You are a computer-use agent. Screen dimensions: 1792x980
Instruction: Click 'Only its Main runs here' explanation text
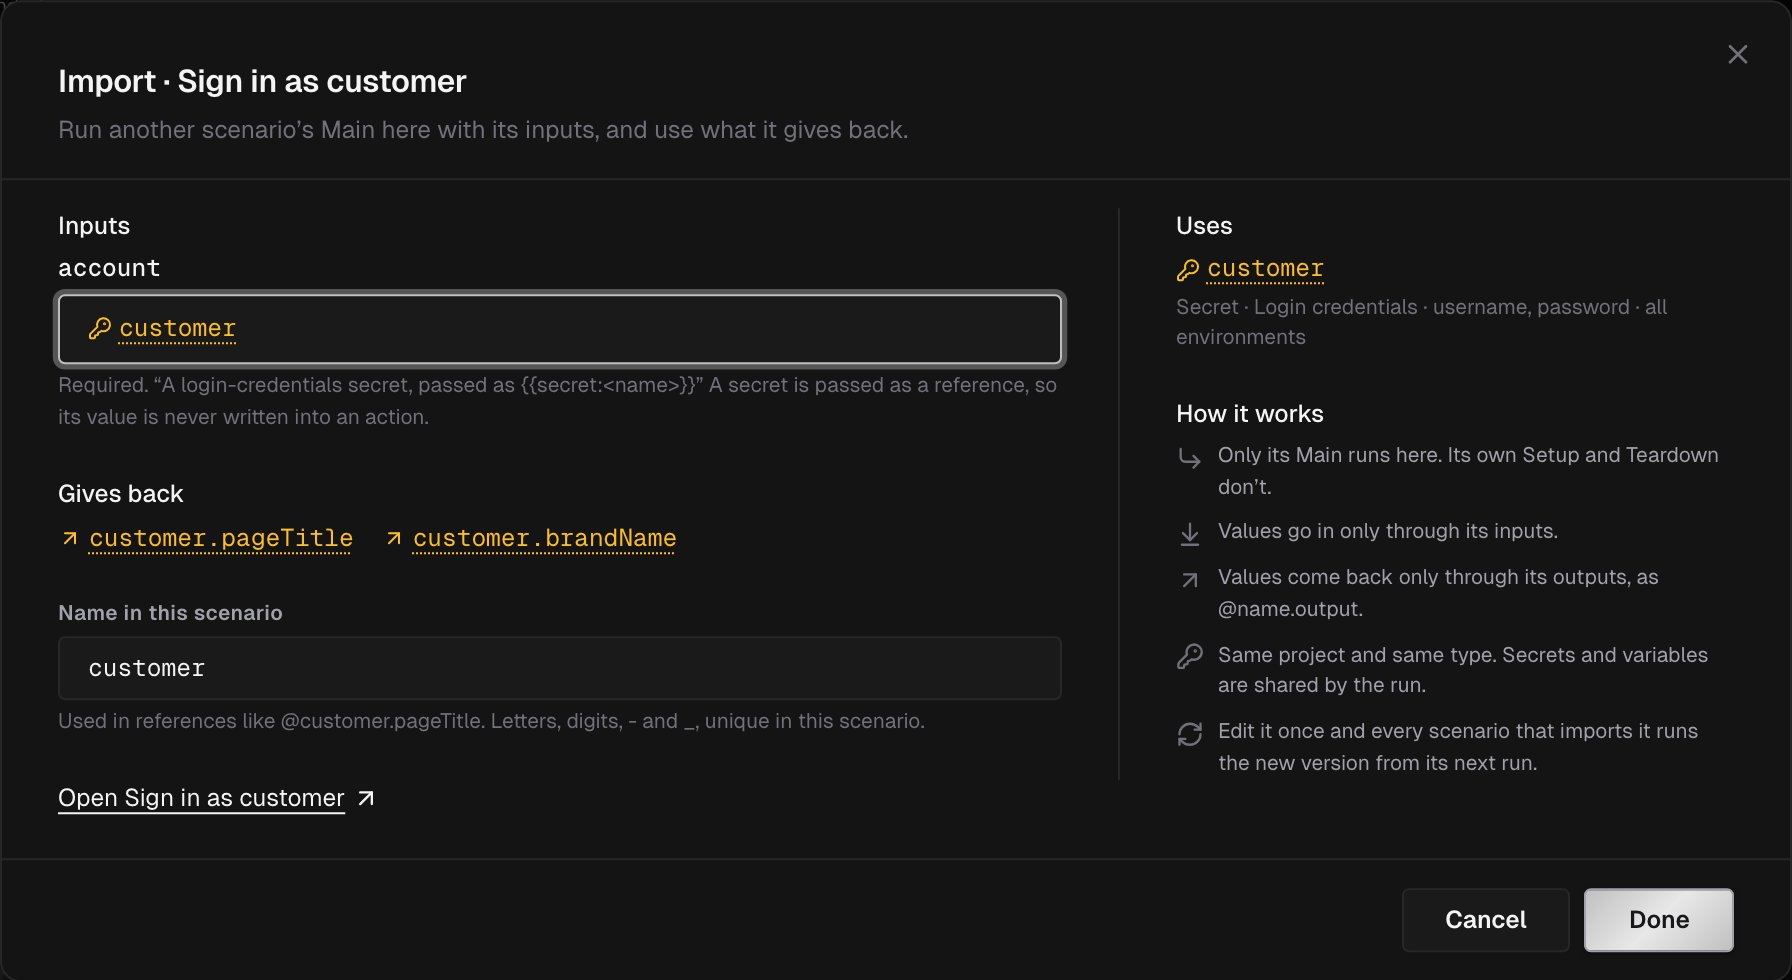[1468, 471]
